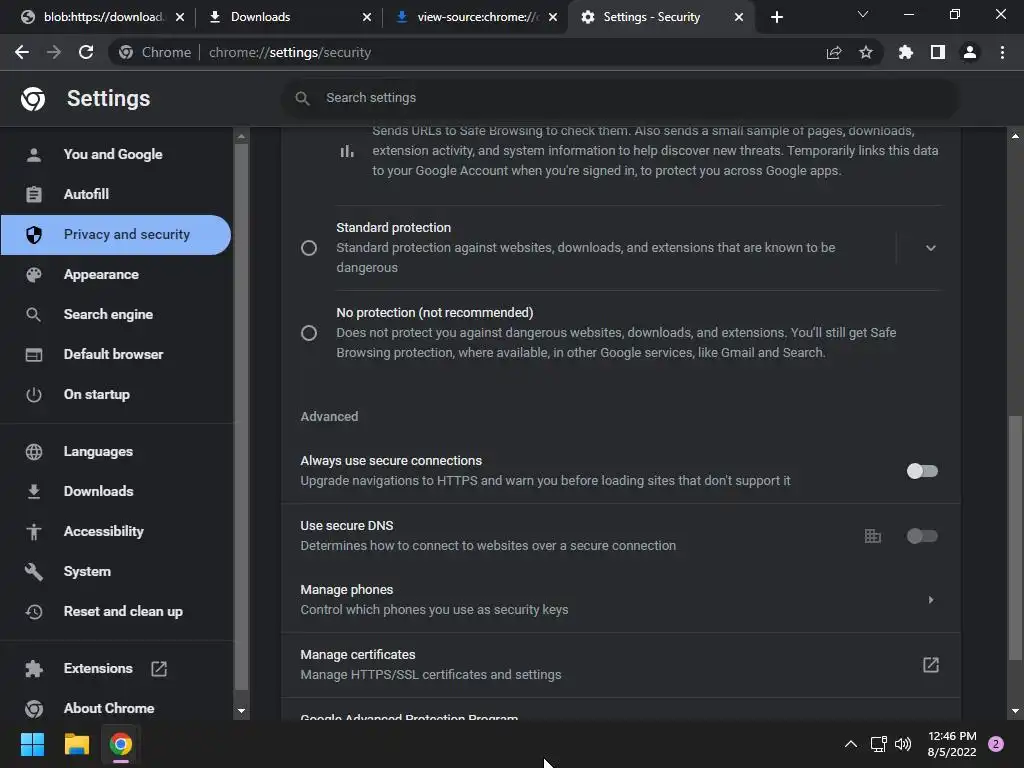Select Standard protection radio button

click(309, 248)
